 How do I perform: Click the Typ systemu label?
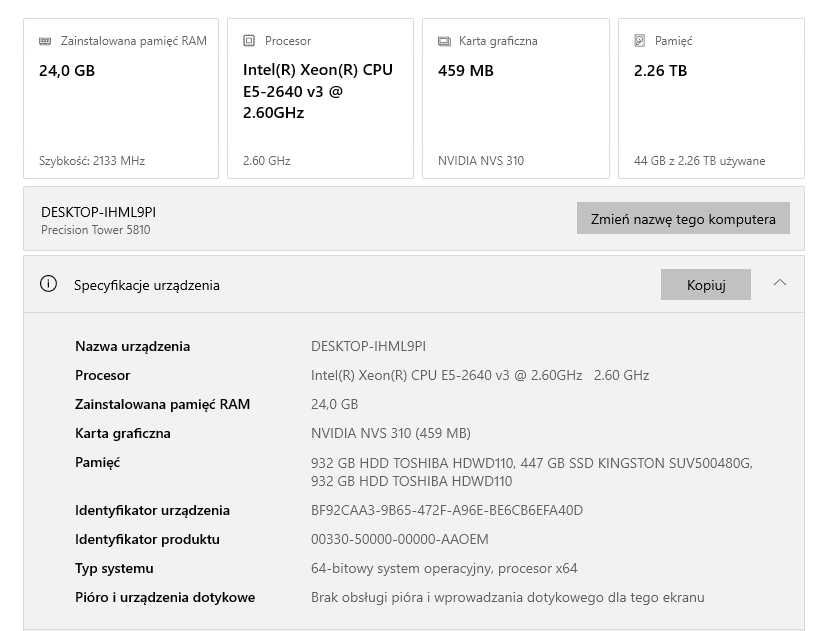click(114, 568)
